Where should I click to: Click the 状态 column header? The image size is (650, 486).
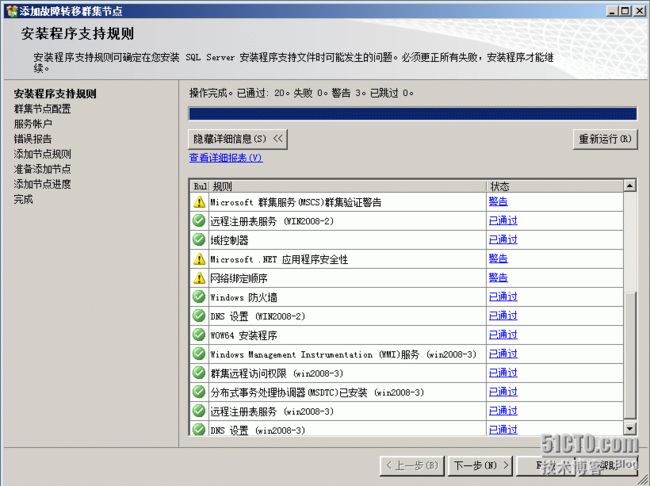click(x=500, y=186)
